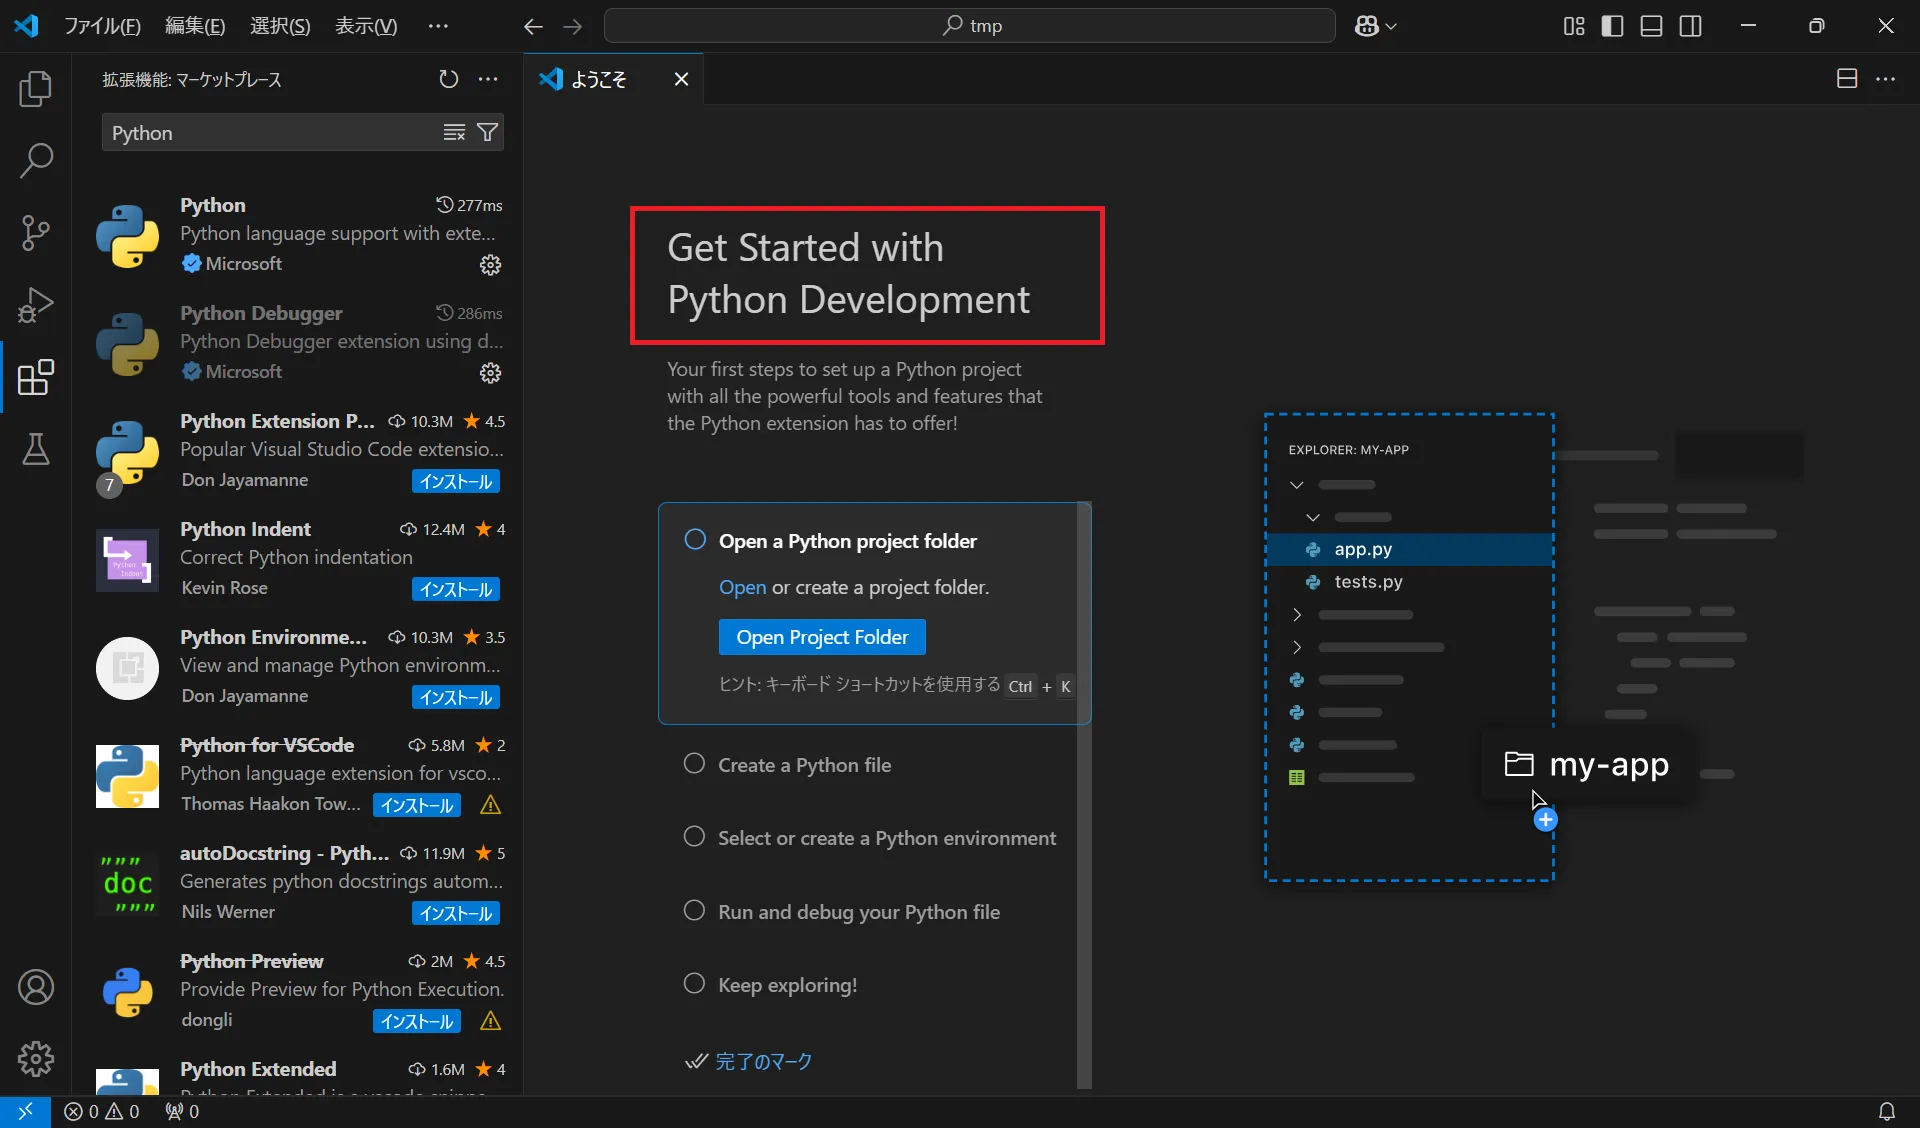Click the 完了のマーク link
This screenshot has height=1128, width=1920.
(x=763, y=1061)
